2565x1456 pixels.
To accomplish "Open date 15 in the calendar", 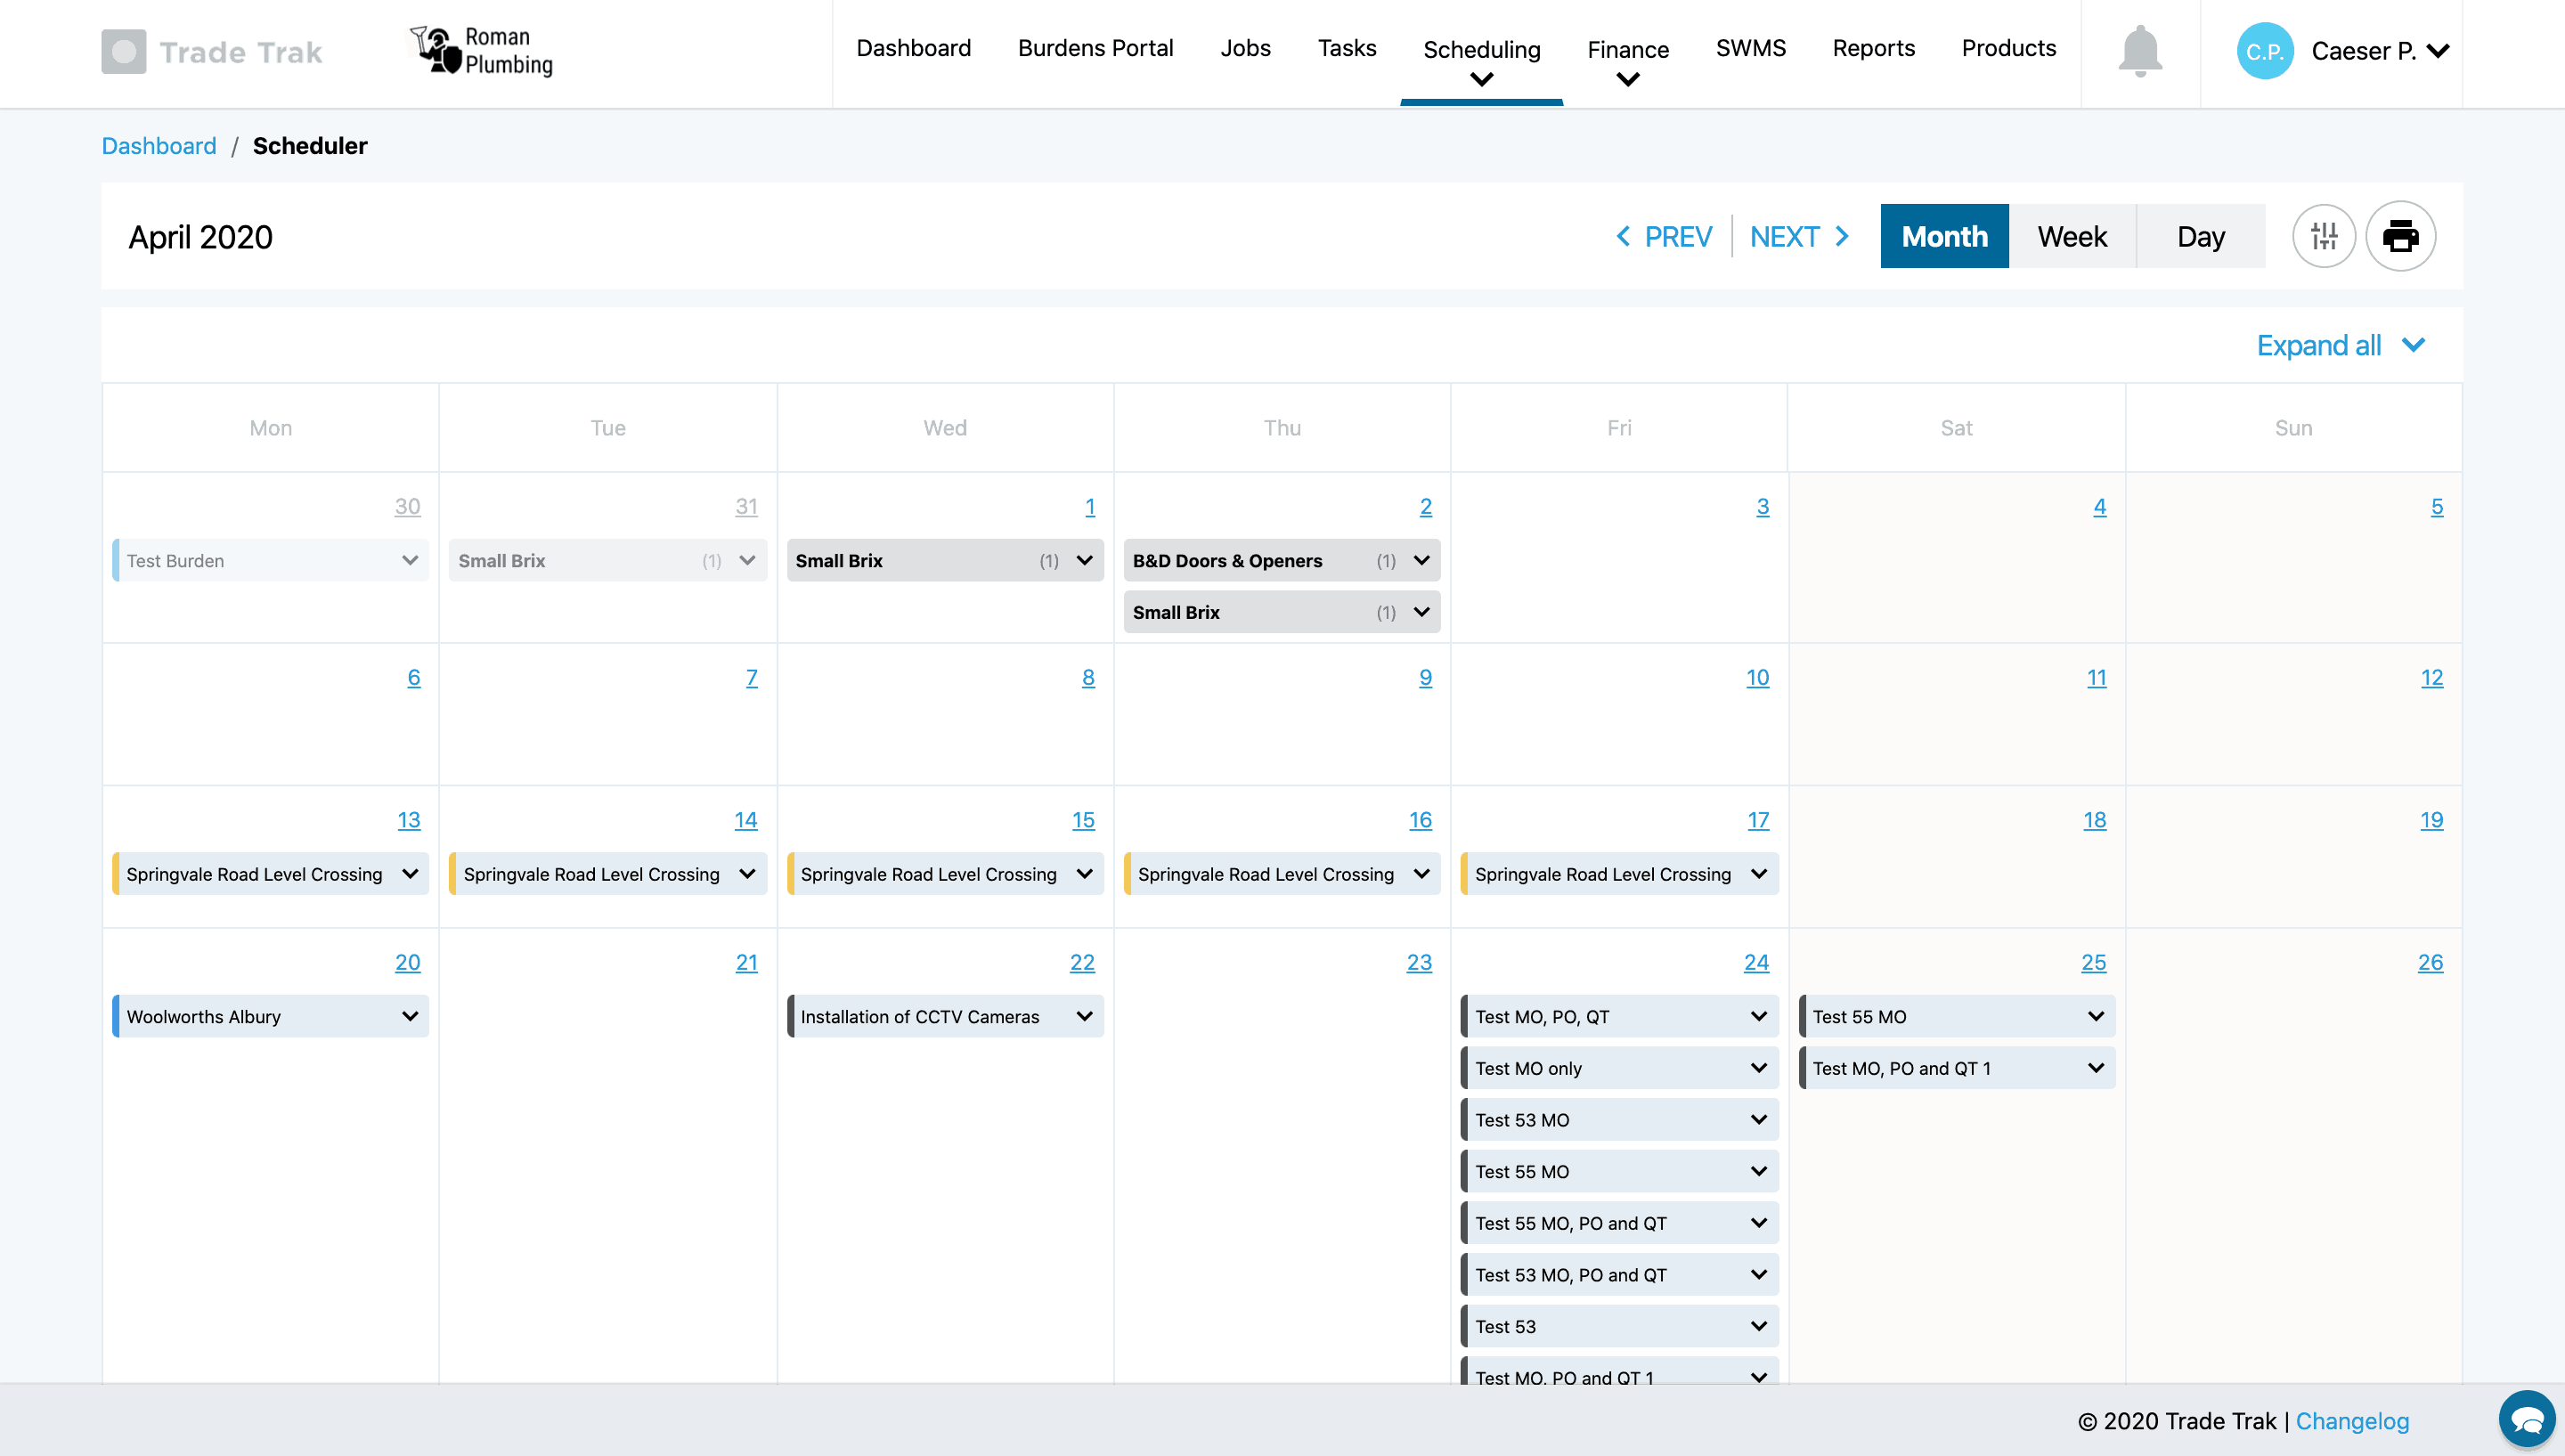I will (x=1083, y=821).
